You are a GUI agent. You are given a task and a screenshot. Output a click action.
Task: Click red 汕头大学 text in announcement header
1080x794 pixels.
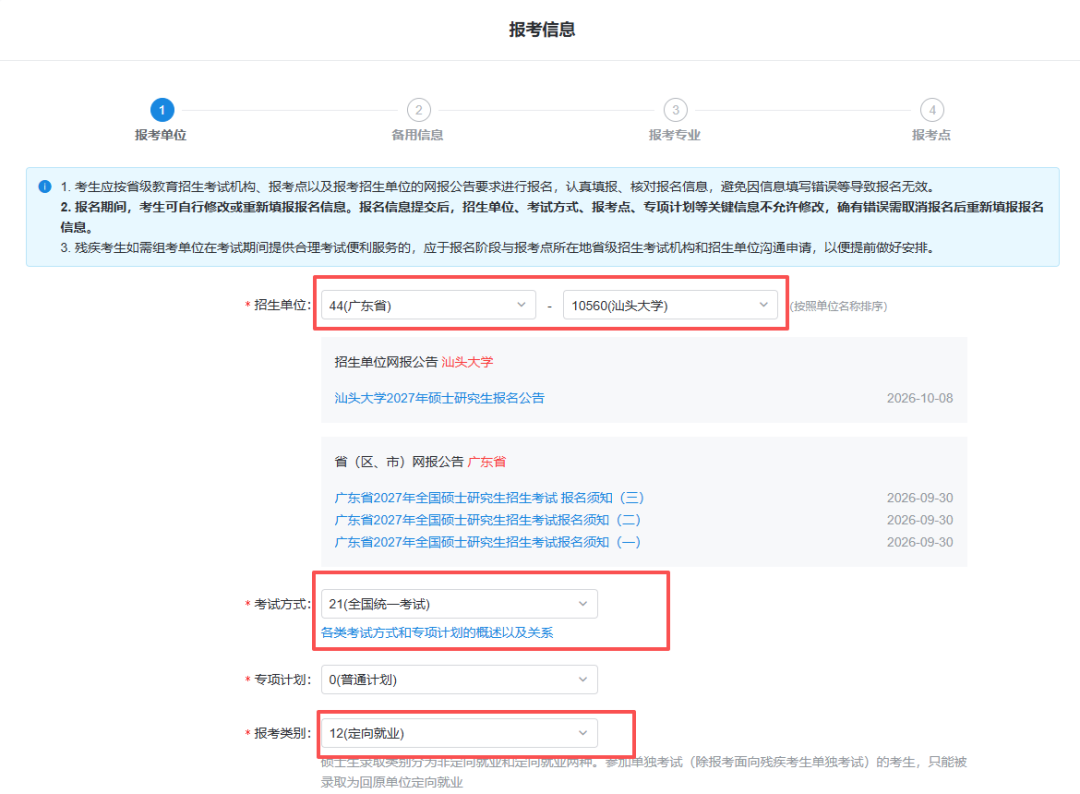coord(468,362)
